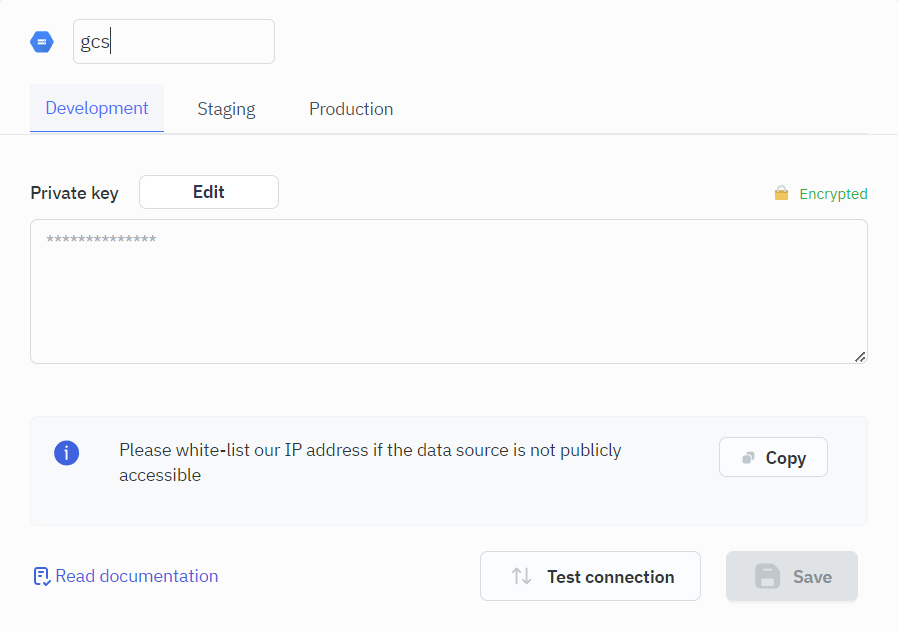The image size is (898, 631).
Task: Open the Staging environment tab
Action: pyautogui.click(x=226, y=109)
